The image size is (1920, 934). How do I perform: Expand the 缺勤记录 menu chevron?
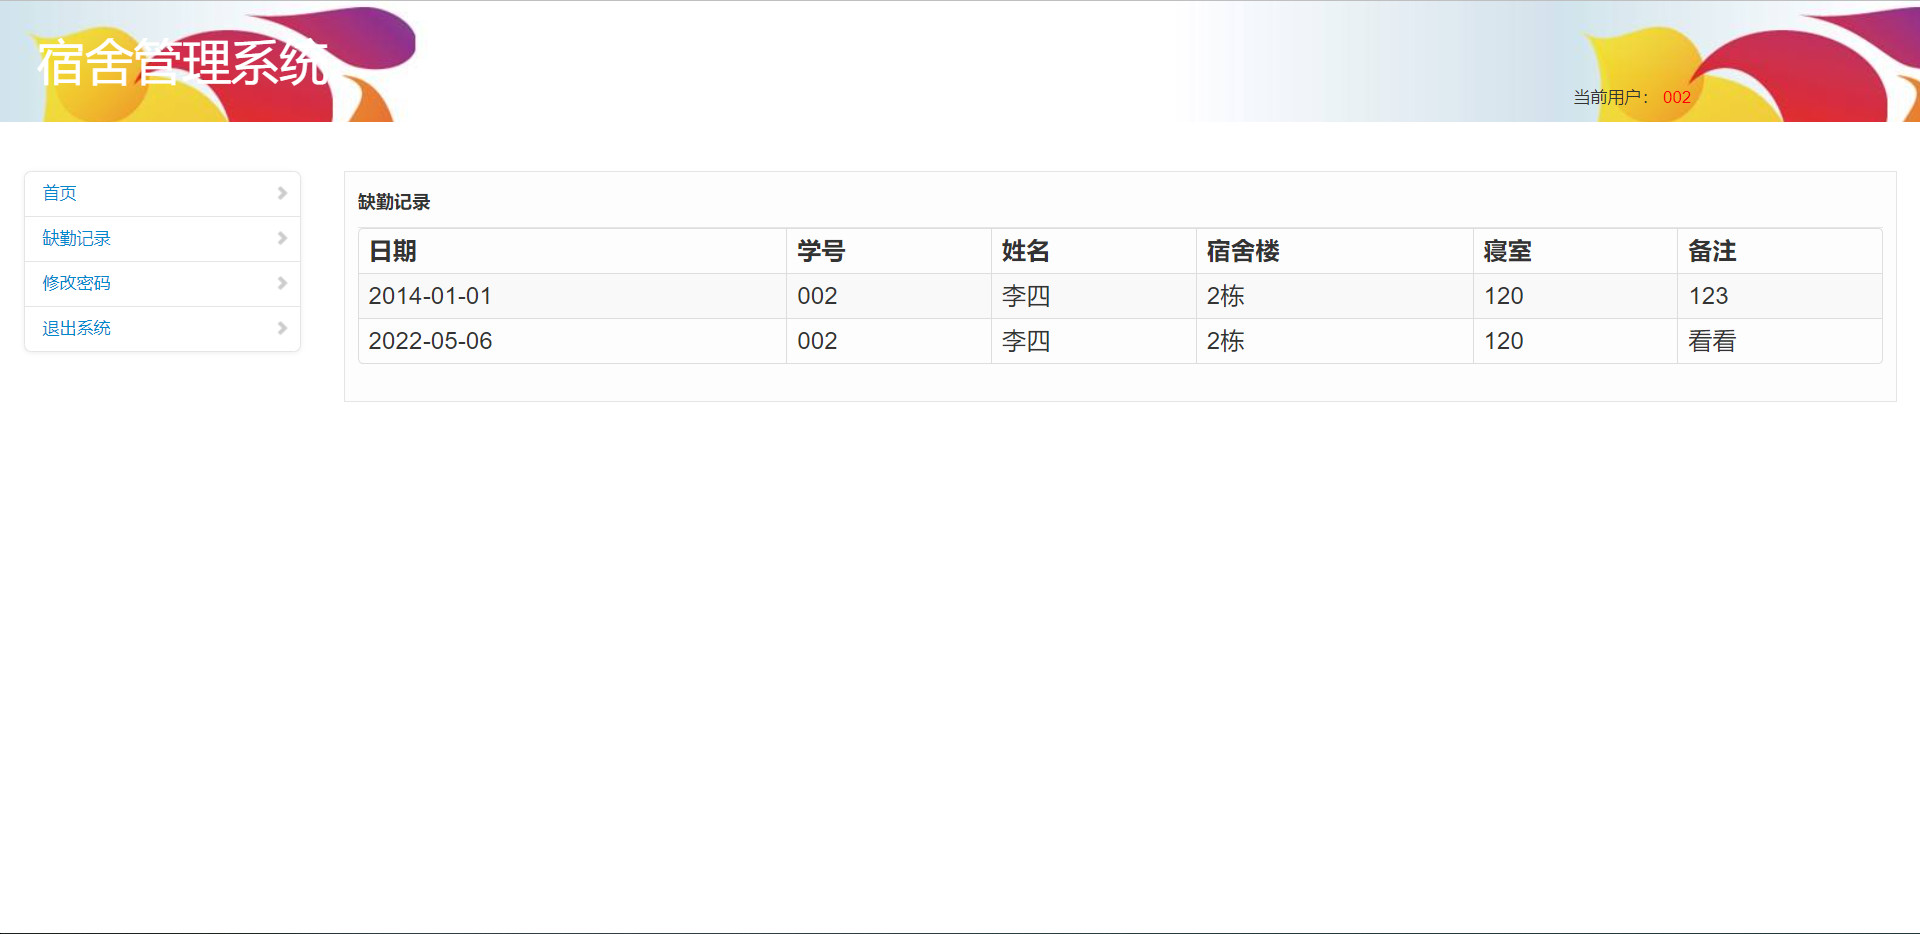[283, 238]
